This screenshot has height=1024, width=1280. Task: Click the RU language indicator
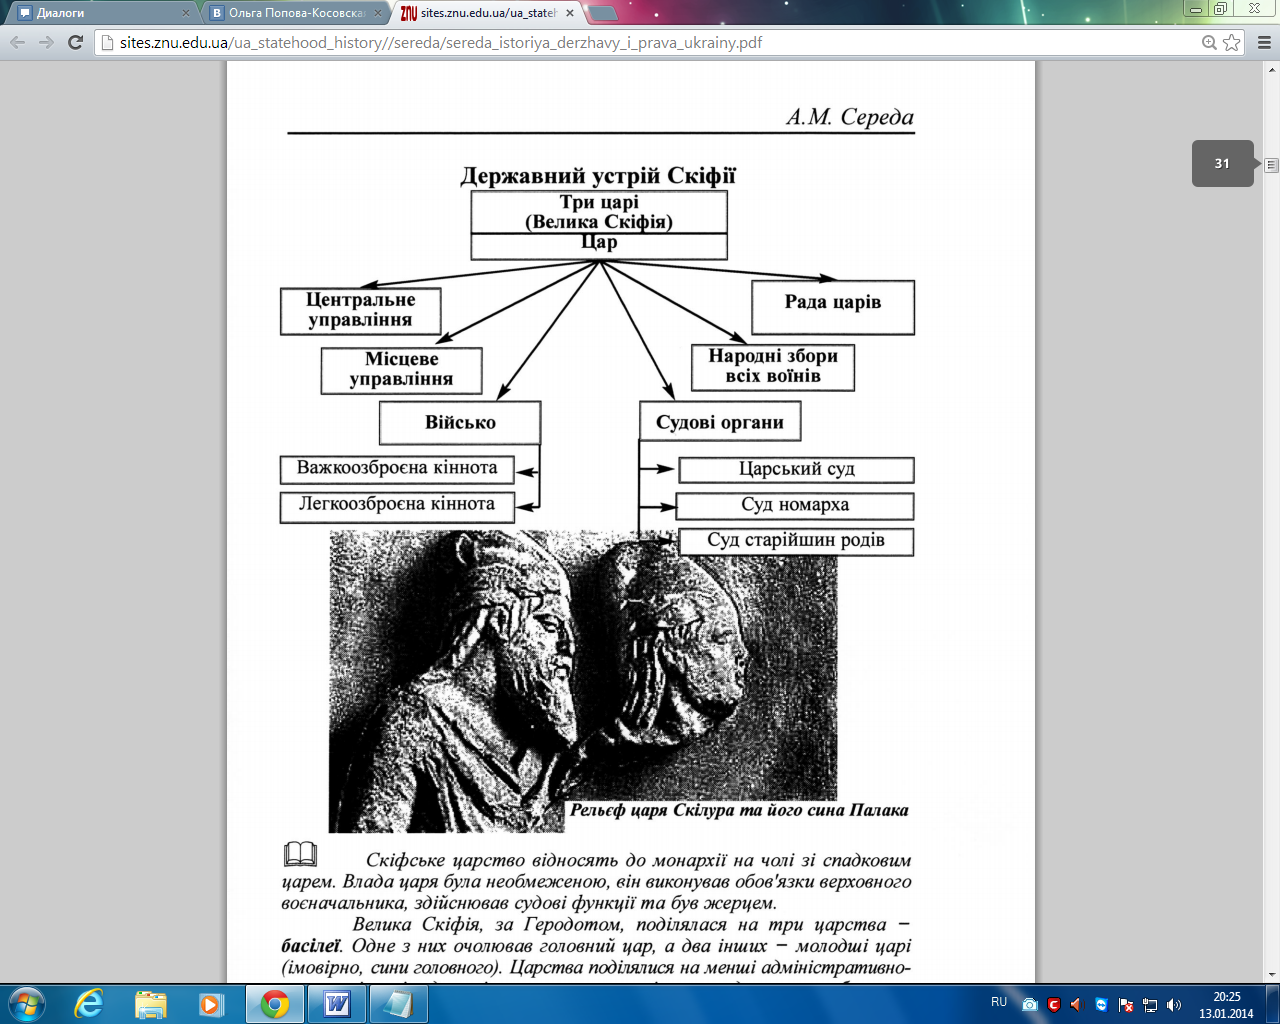pos(999,1002)
